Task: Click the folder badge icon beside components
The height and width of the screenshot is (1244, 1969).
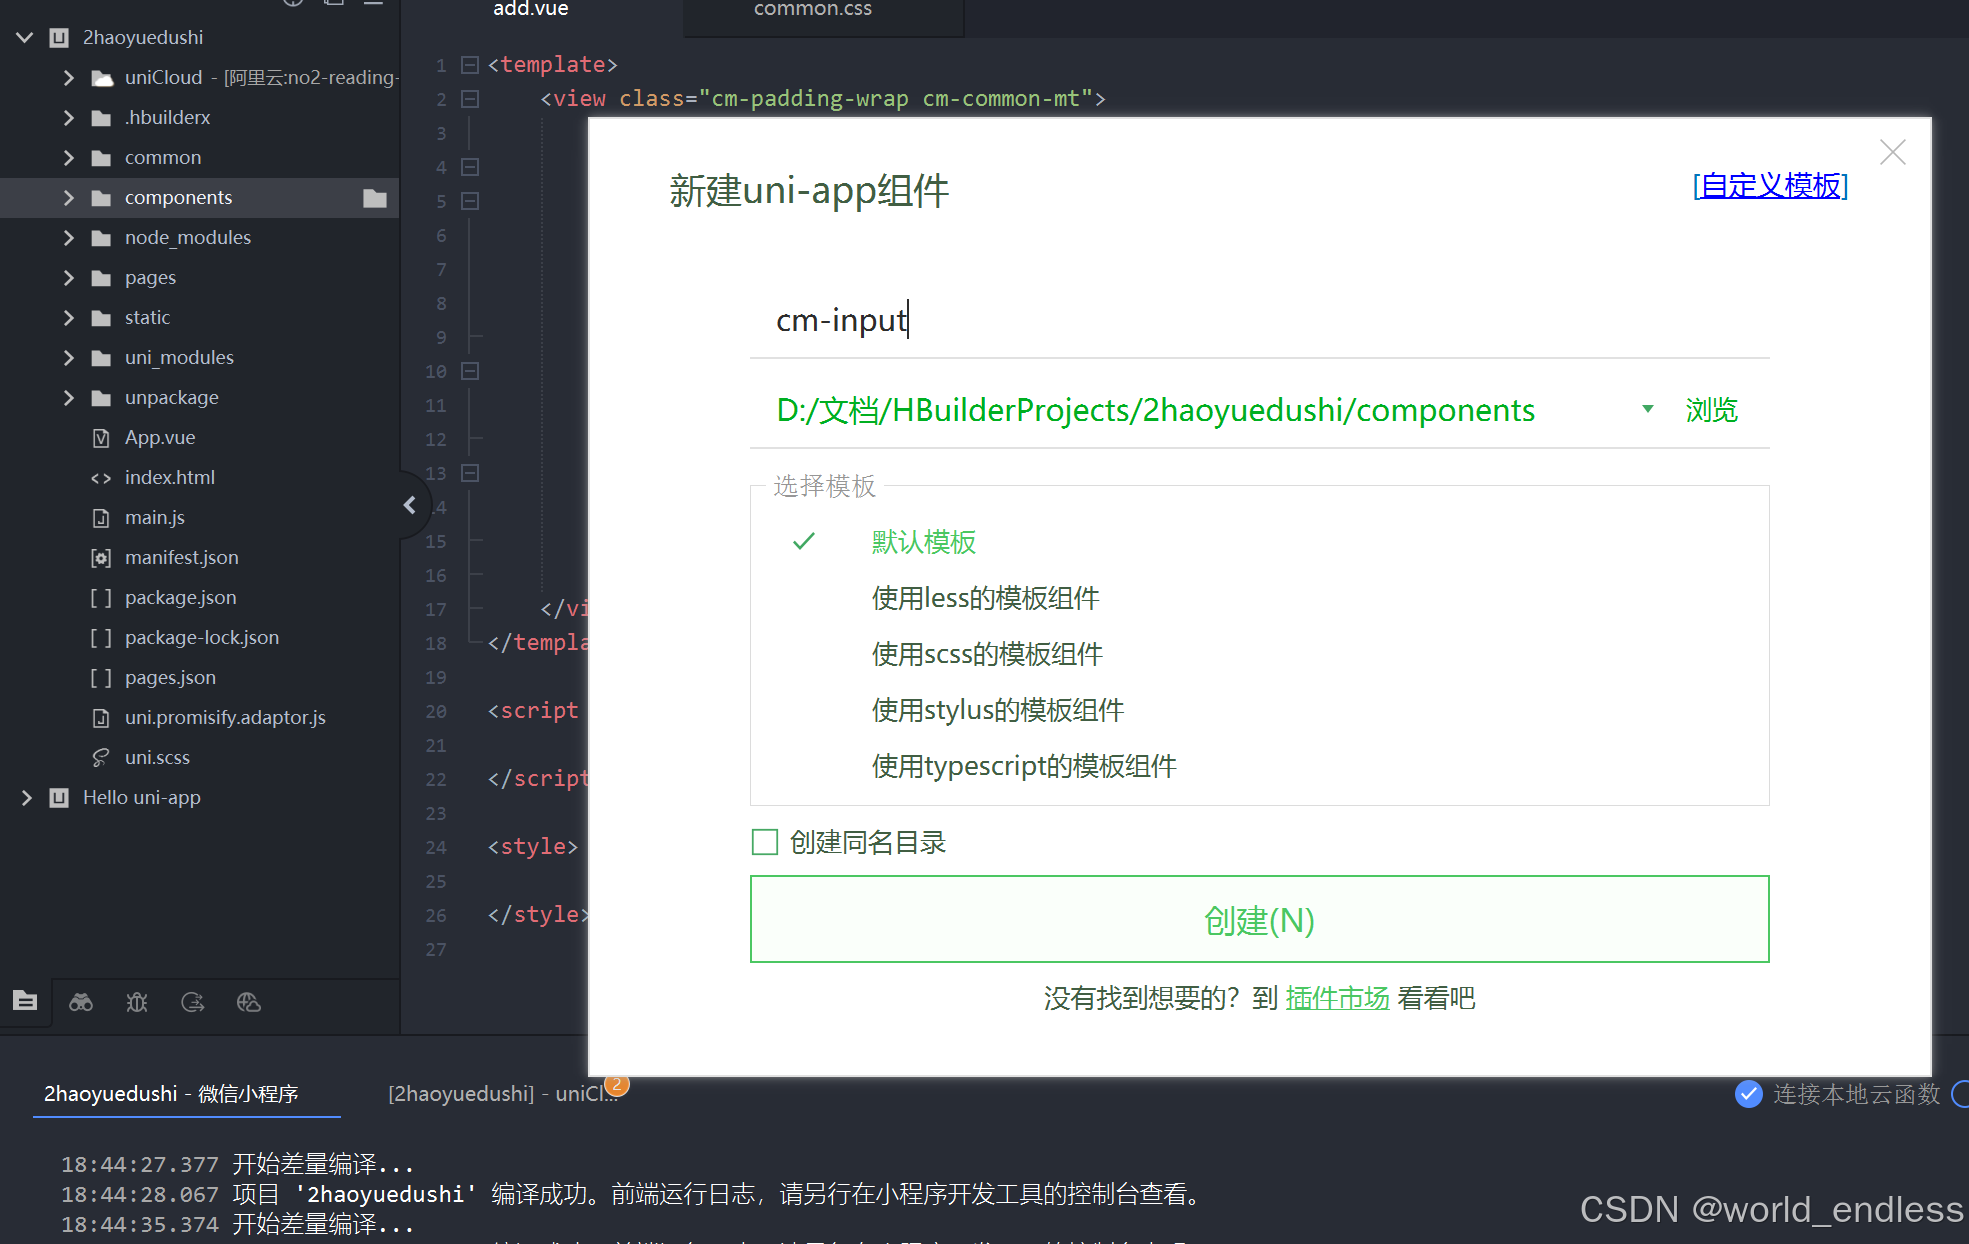Action: pyautogui.click(x=375, y=197)
